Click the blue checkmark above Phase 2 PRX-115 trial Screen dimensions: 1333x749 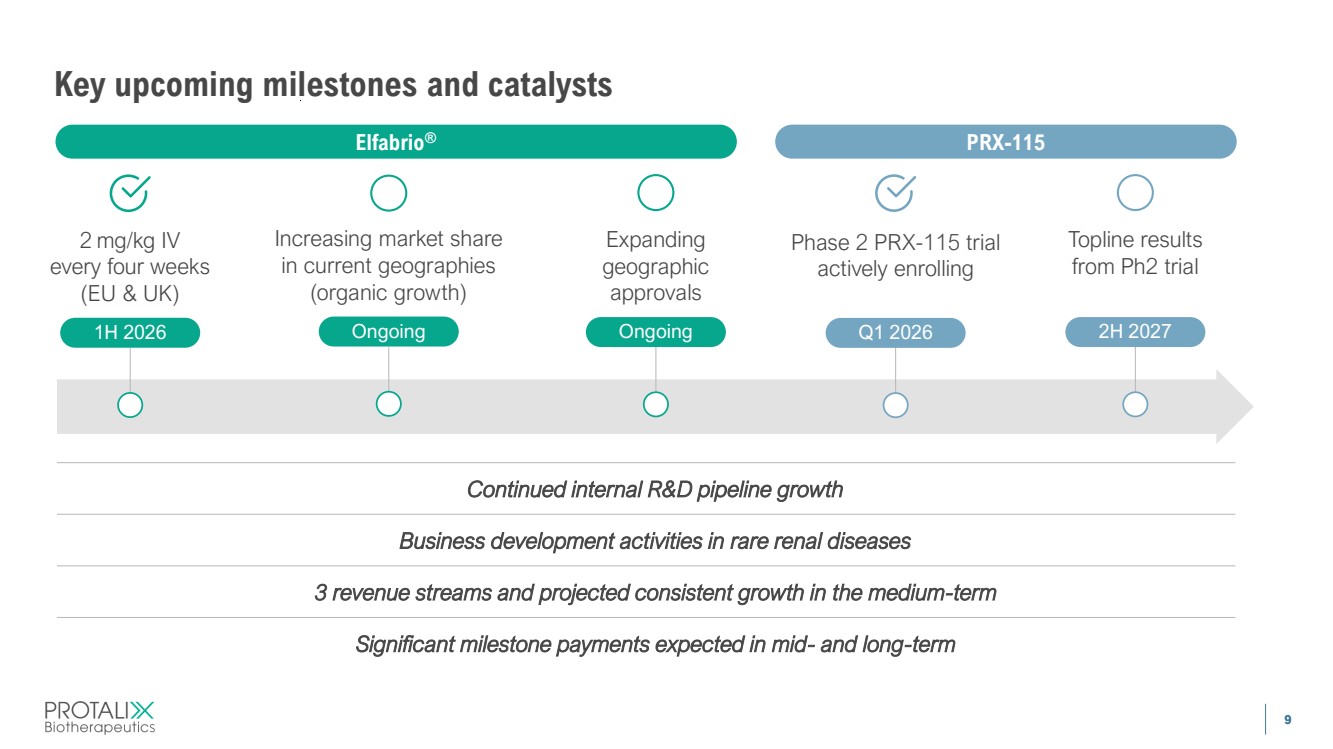pos(895,192)
